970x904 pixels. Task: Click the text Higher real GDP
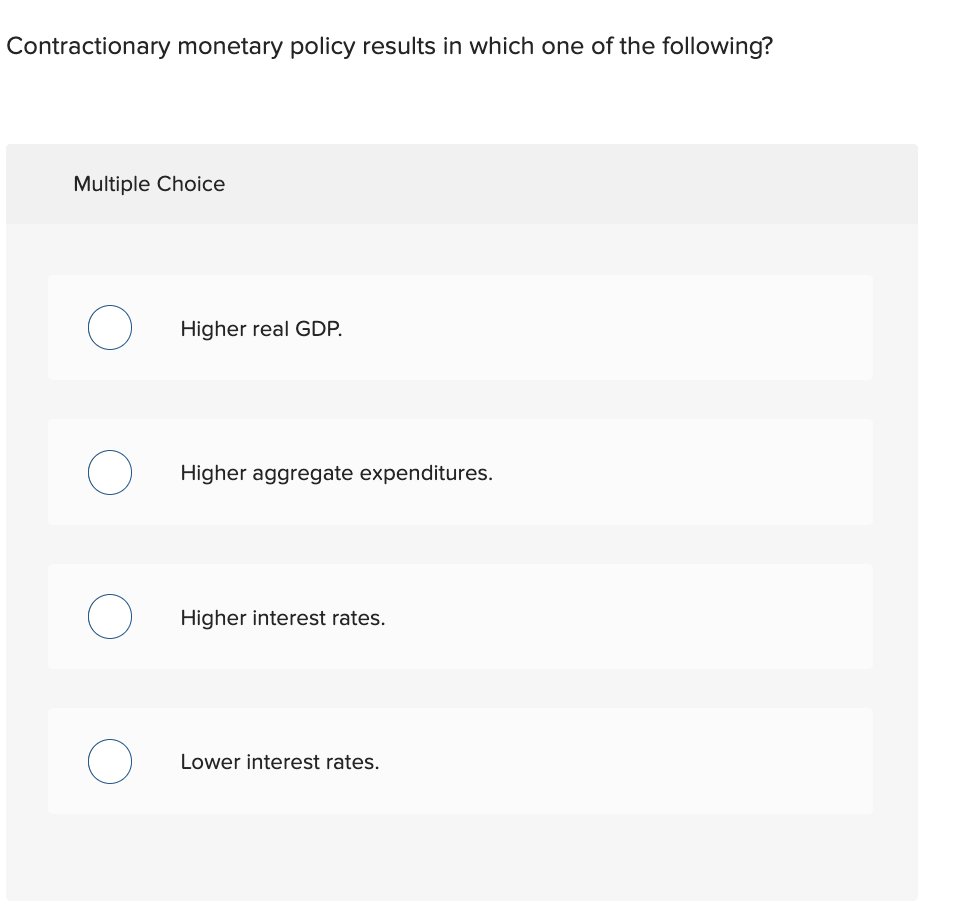261,329
